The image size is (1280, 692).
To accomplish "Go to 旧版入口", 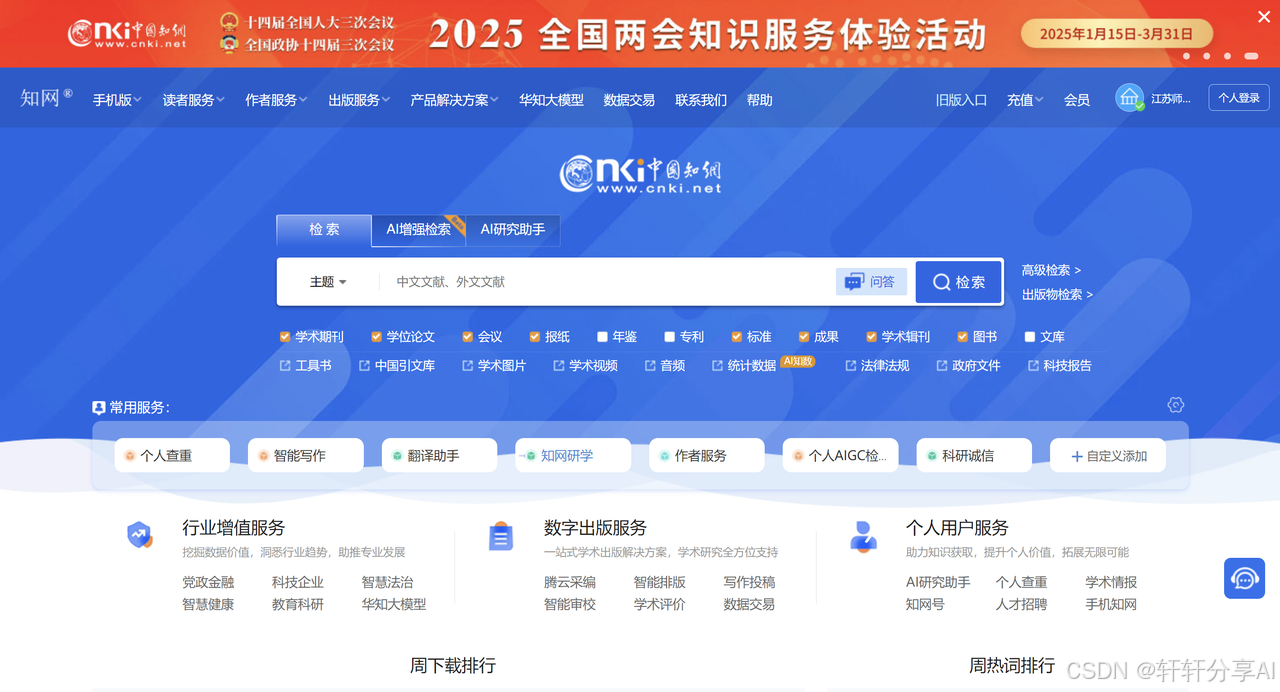I will pyautogui.click(x=961, y=100).
